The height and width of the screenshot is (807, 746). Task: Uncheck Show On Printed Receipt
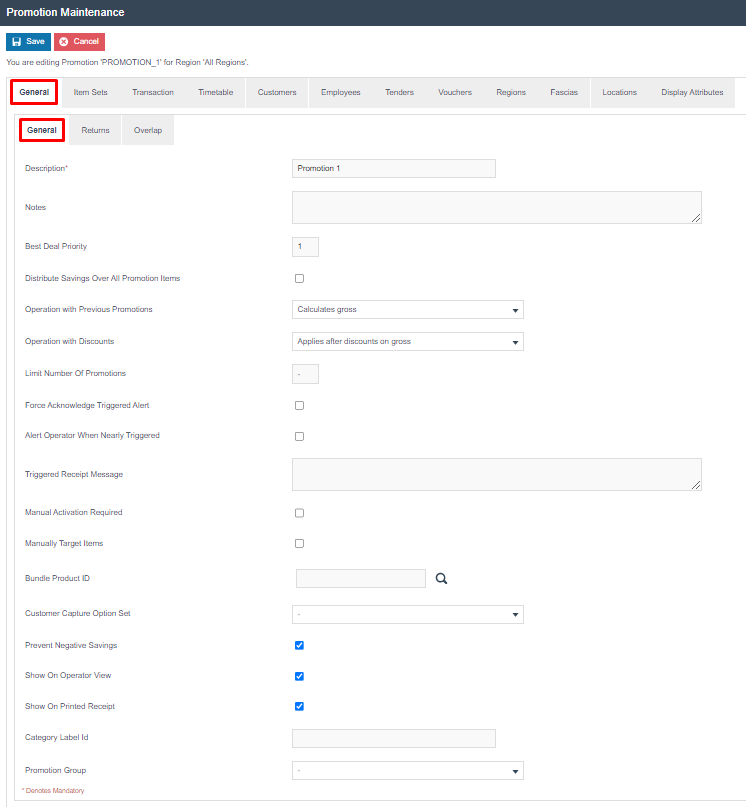(x=299, y=706)
